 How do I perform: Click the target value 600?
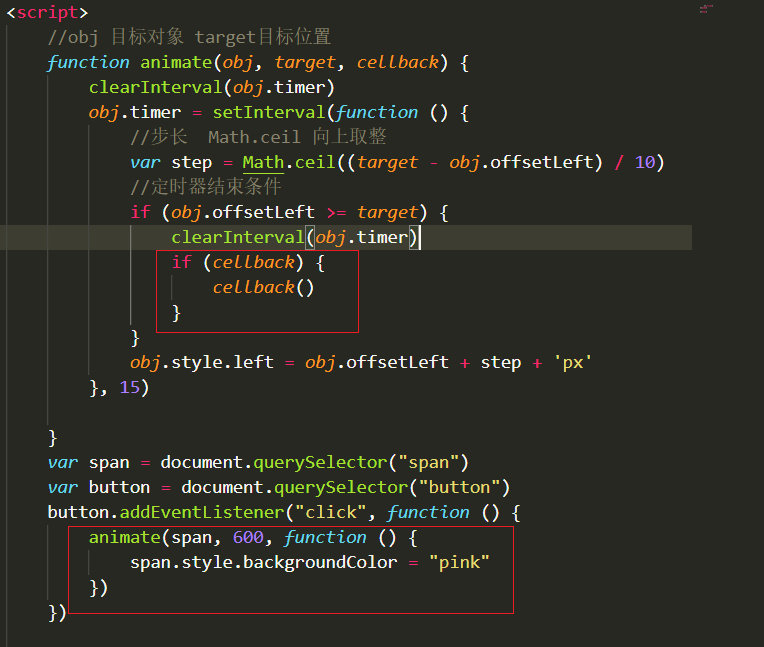[248, 537]
